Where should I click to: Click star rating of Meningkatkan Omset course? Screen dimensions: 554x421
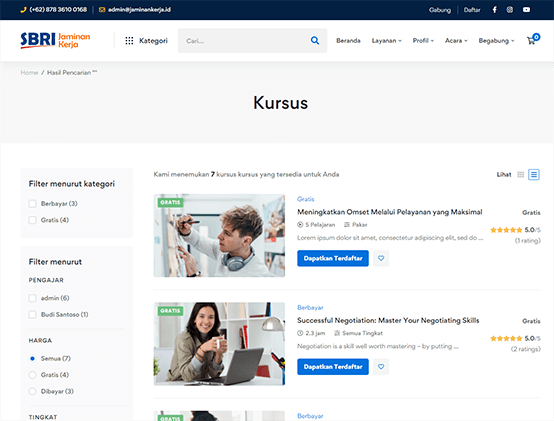pos(506,230)
